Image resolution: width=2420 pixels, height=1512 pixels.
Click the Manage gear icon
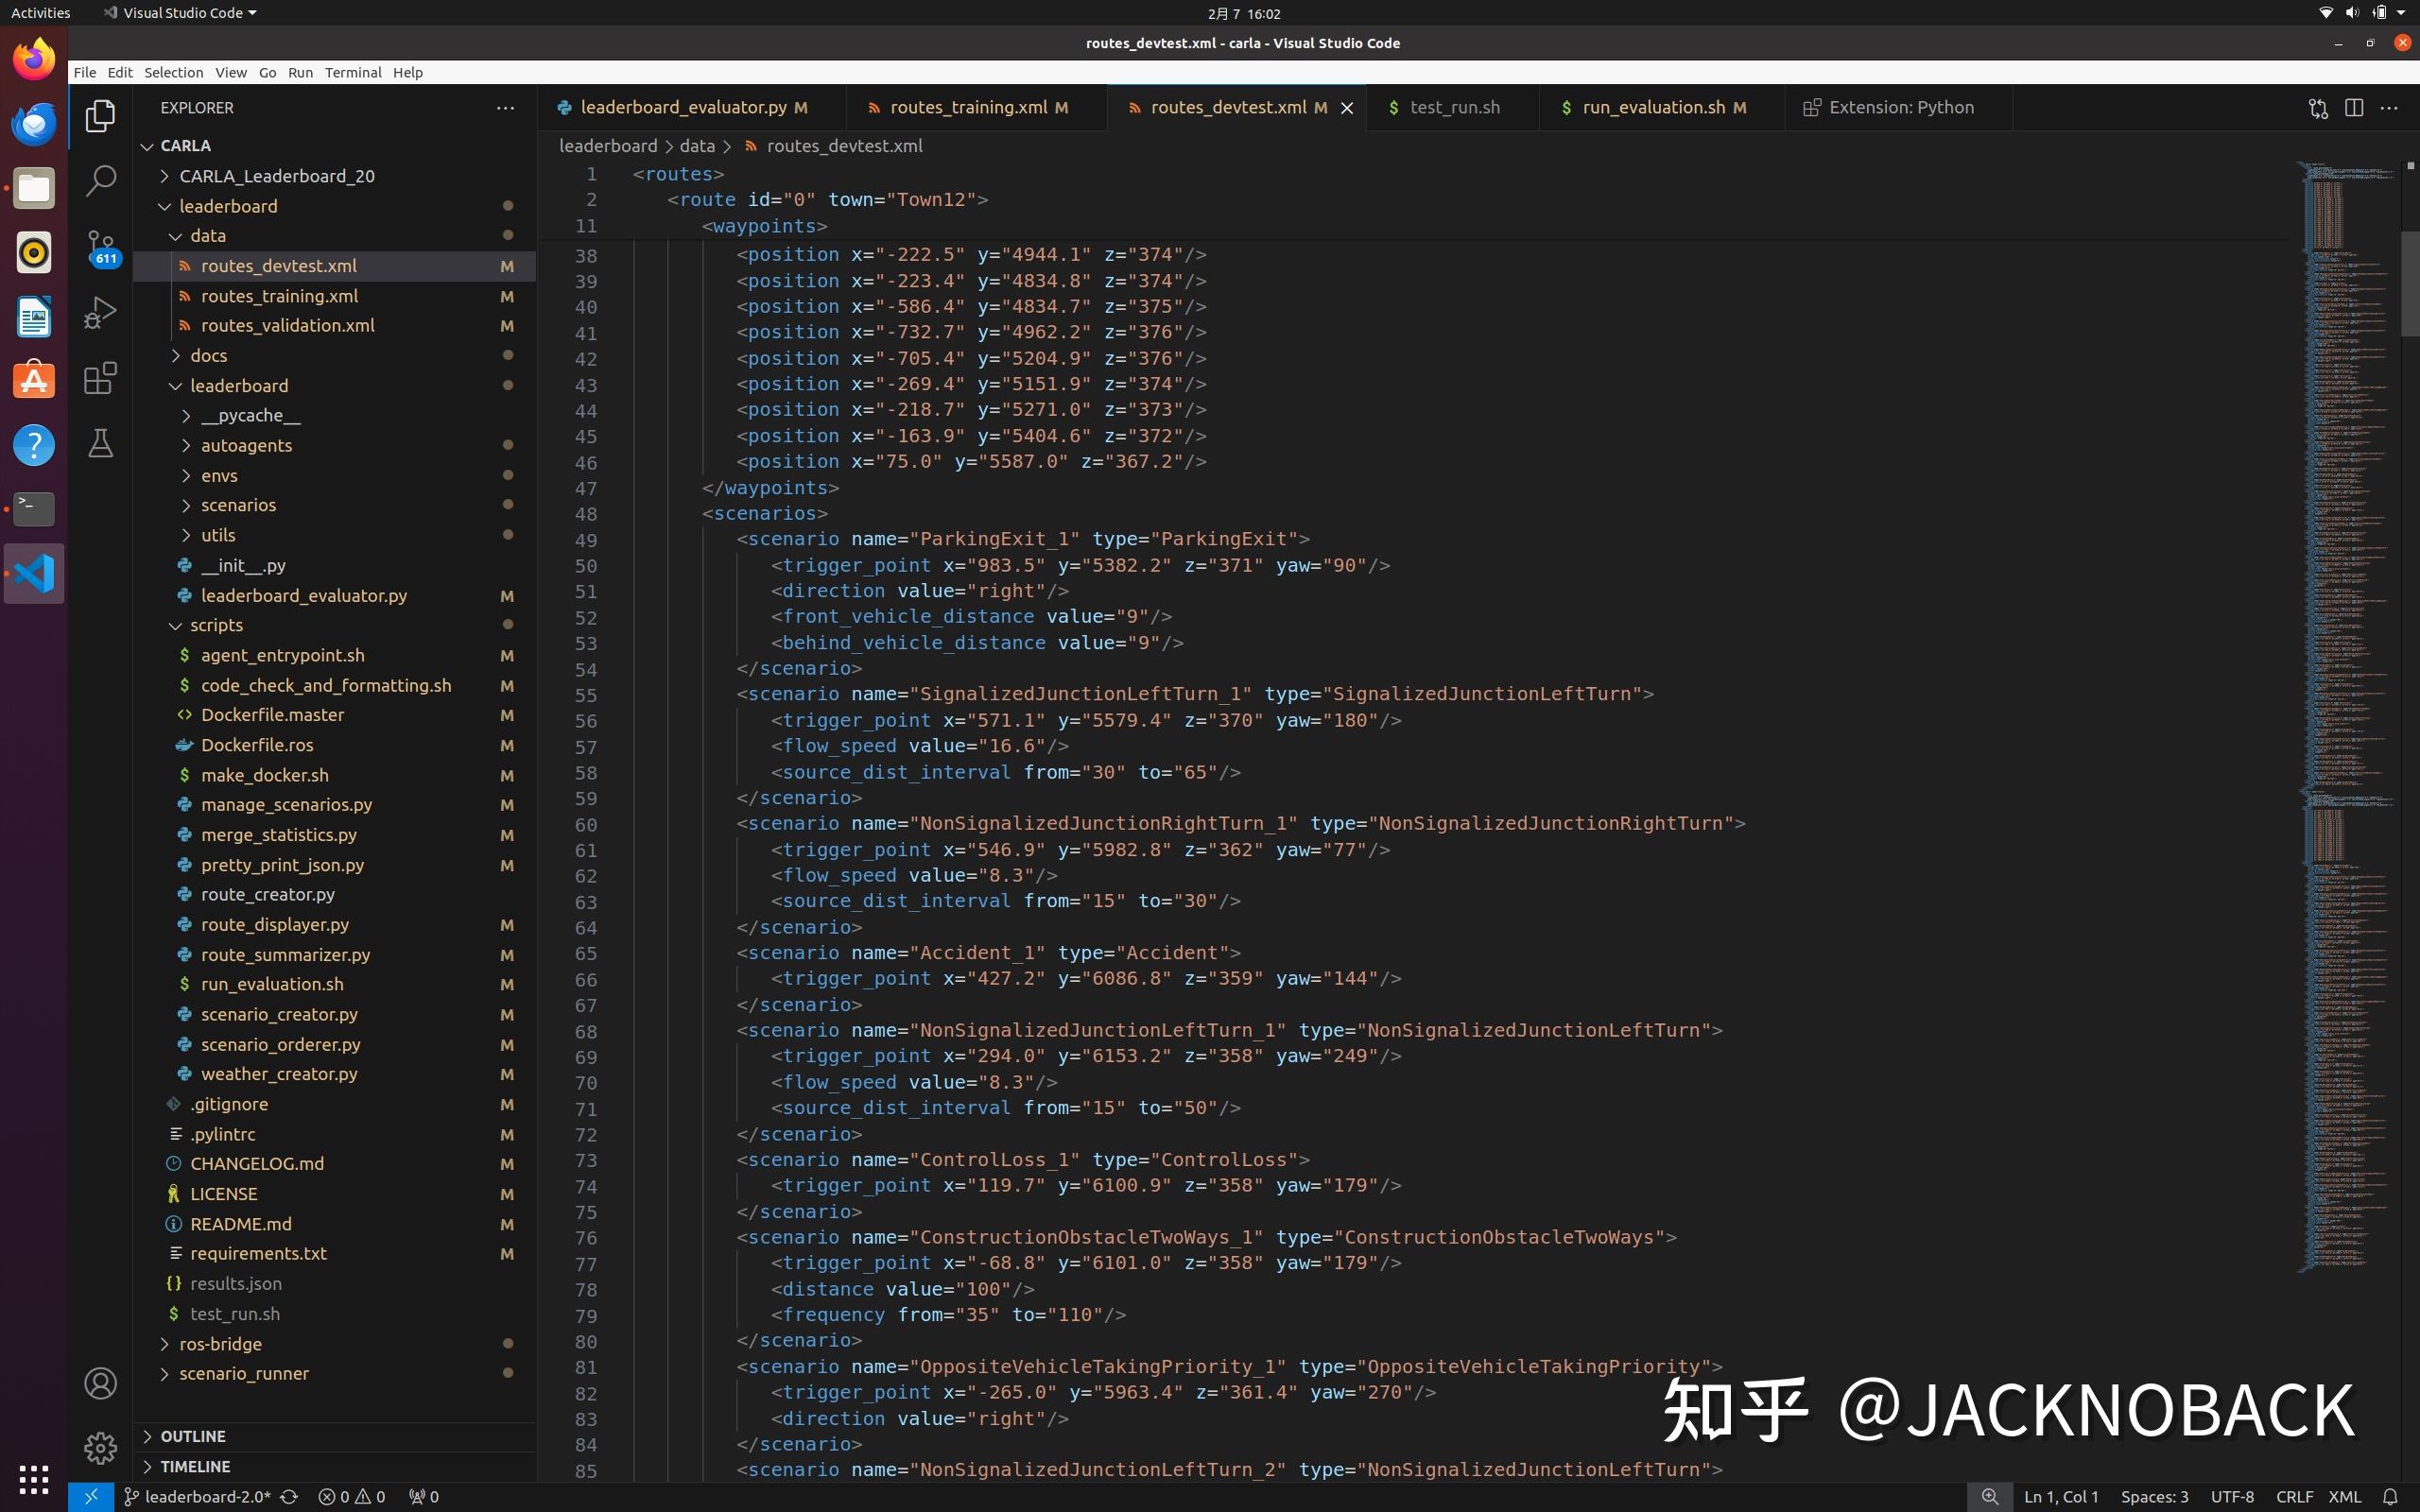(100, 1447)
